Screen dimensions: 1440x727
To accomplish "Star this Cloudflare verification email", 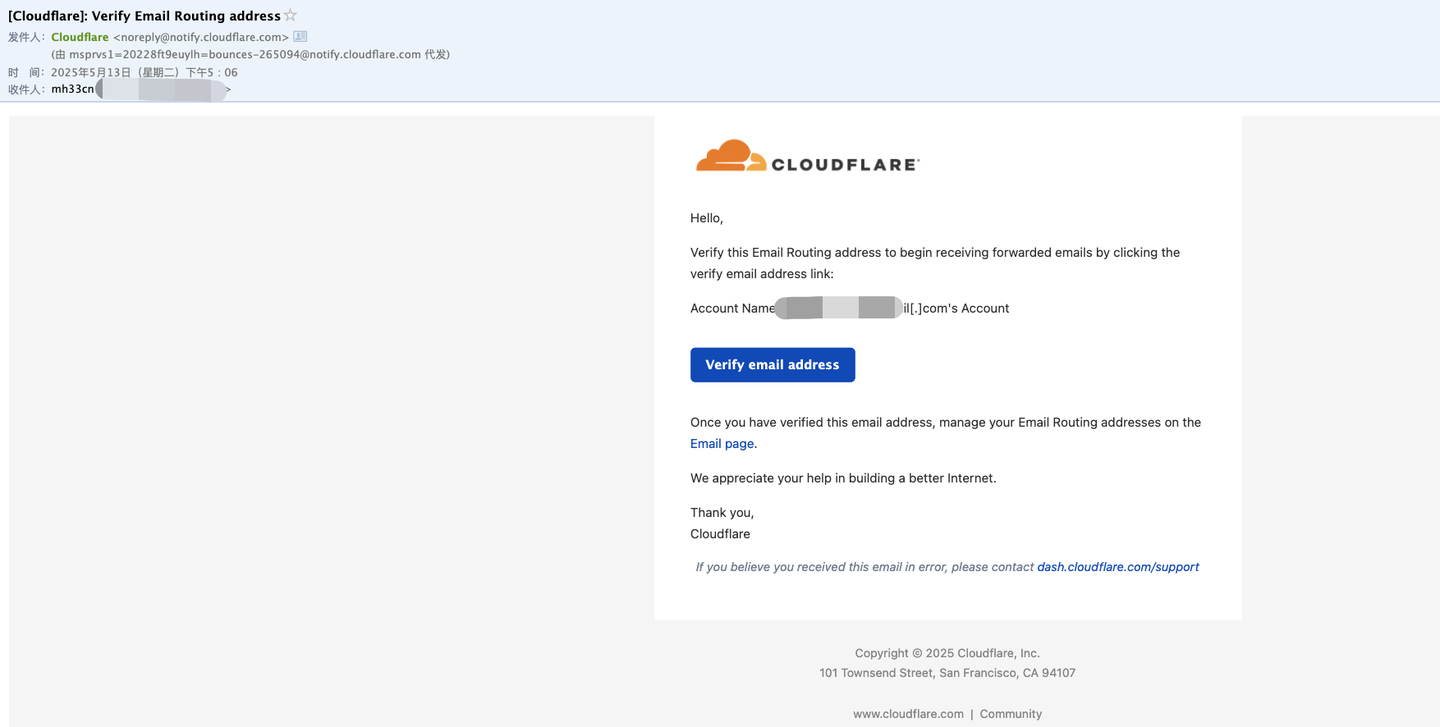I will pos(290,15).
